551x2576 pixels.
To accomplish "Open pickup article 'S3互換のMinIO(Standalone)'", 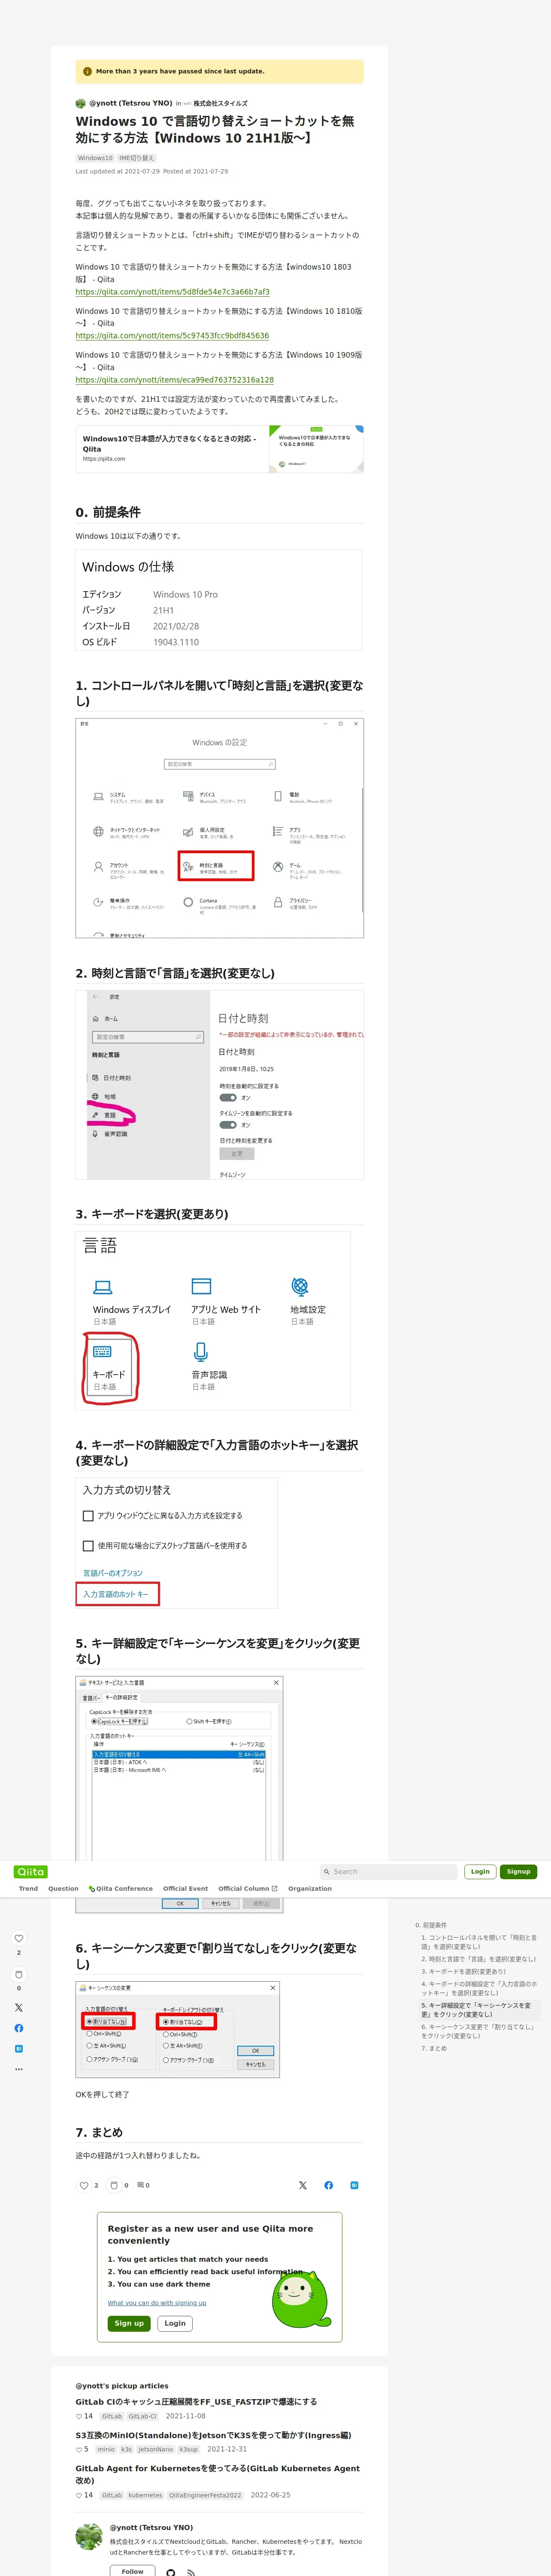I will 213,2435.
